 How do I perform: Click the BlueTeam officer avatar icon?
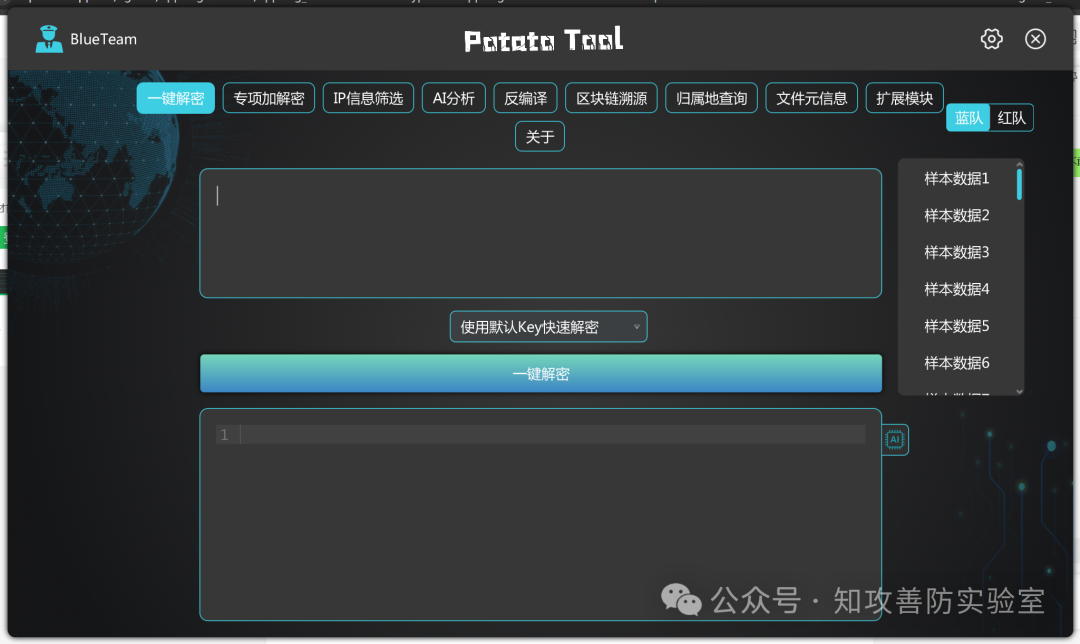click(x=49, y=39)
